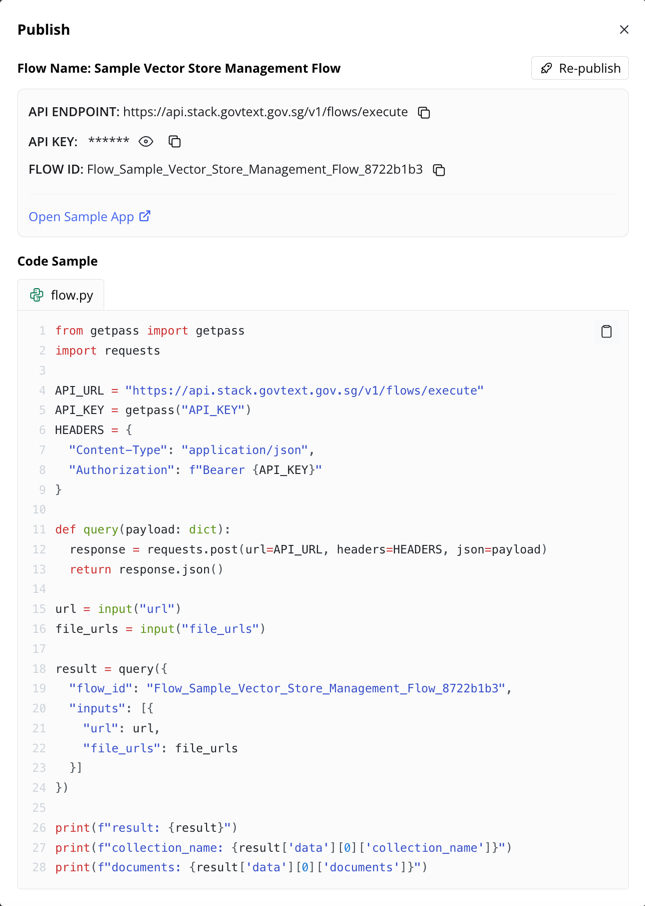Image resolution: width=645 pixels, height=906 pixels.
Task: Copy the code sample to clipboard
Action: tap(606, 331)
